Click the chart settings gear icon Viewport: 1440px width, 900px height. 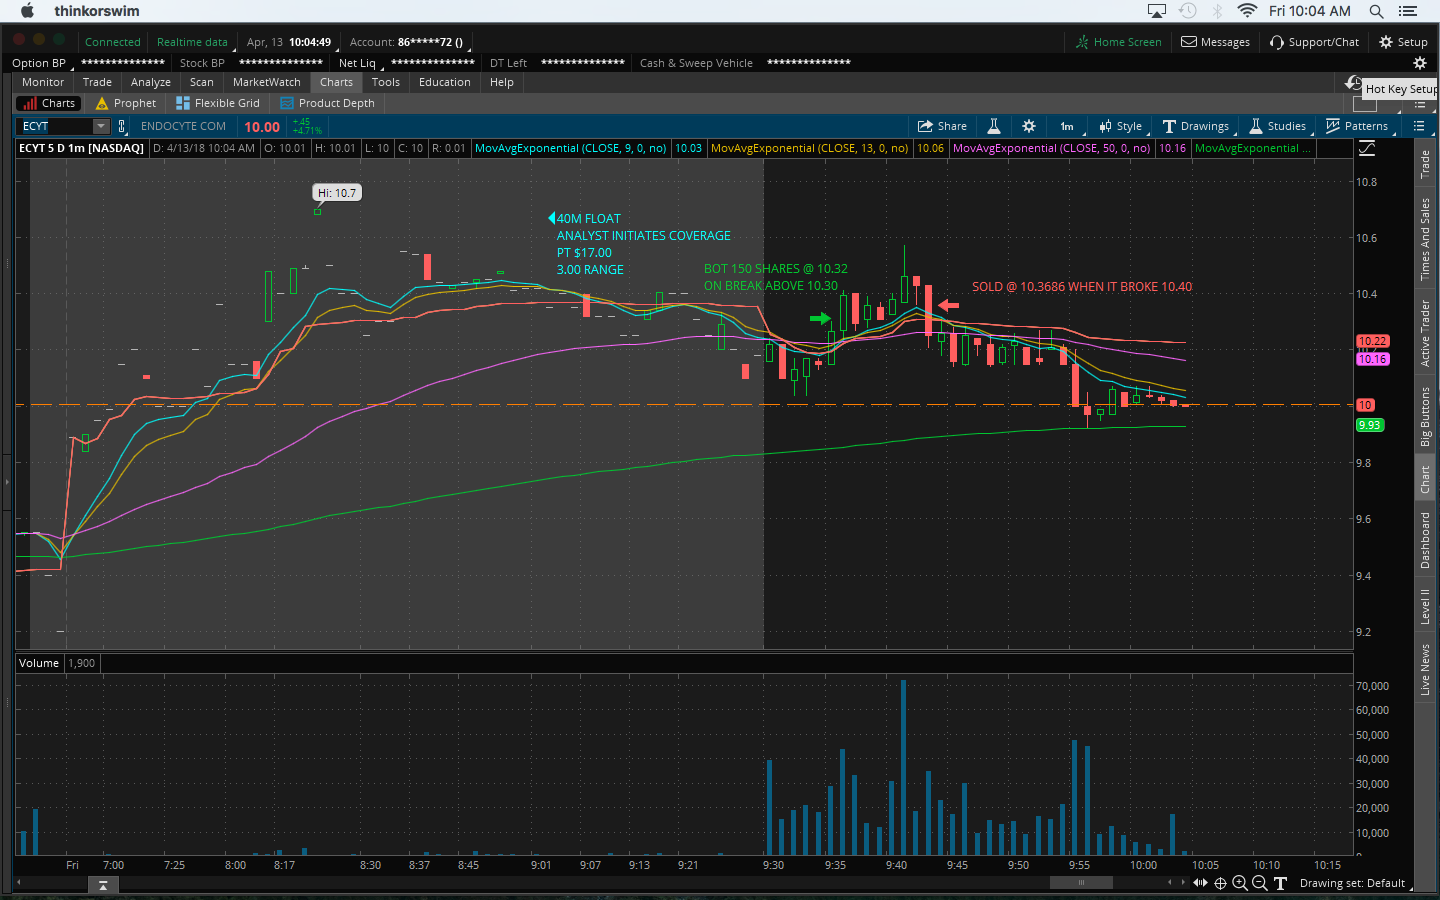[x=1028, y=126]
